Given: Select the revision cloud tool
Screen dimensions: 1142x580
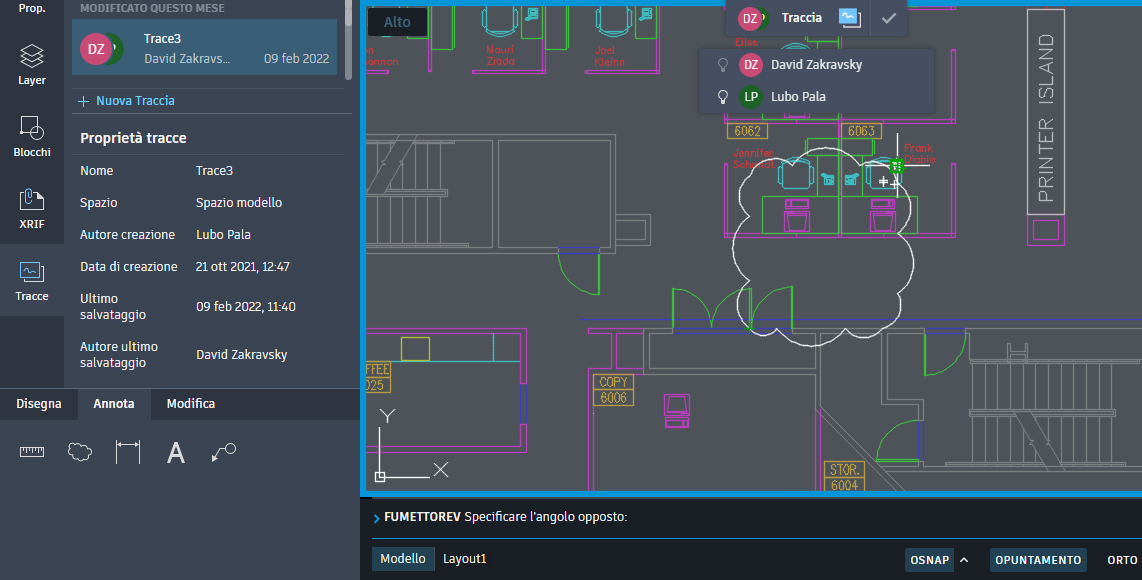Looking at the screenshot, I should [x=80, y=452].
